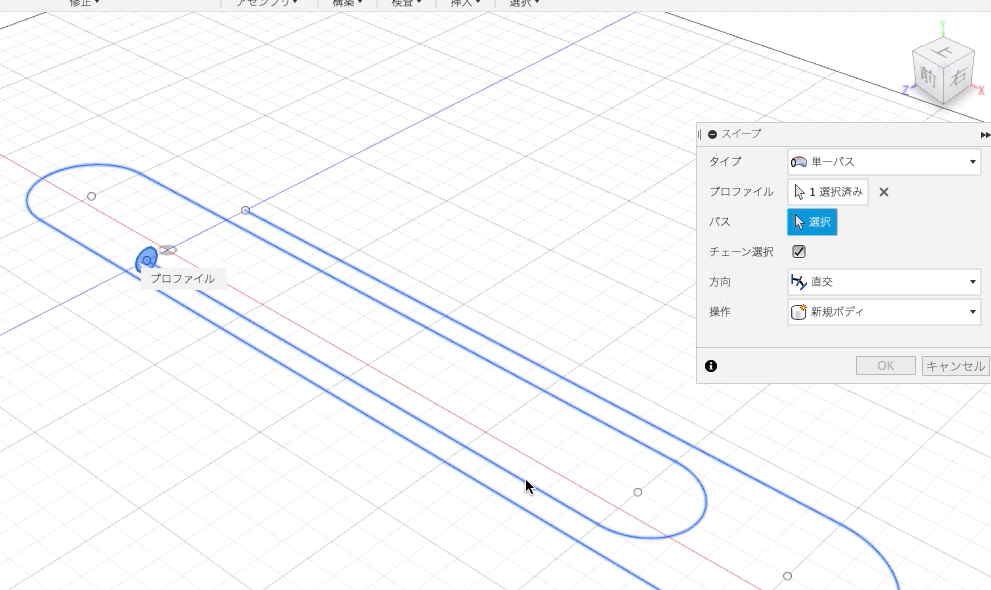Click the 操作 label in the dialog
This screenshot has height=590, width=991.
[720, 312]
